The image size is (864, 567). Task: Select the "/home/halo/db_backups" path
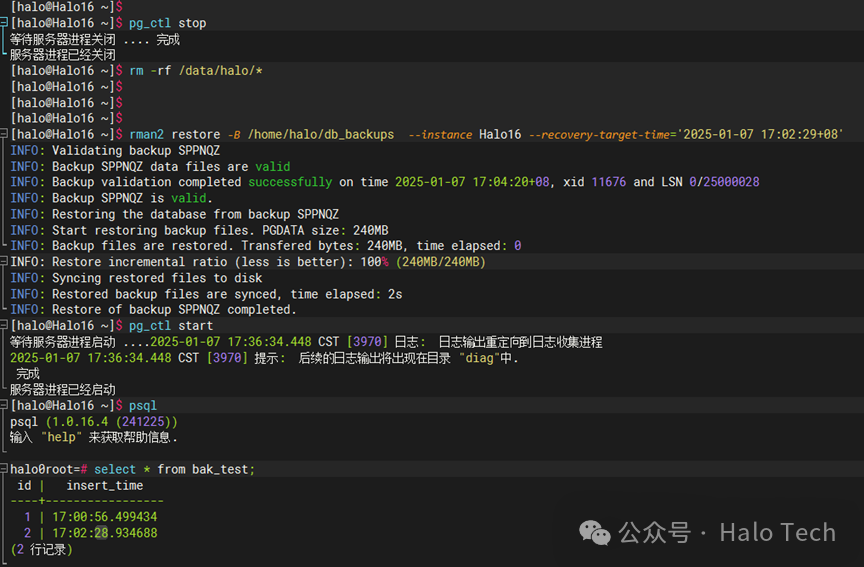click(321, 134)
